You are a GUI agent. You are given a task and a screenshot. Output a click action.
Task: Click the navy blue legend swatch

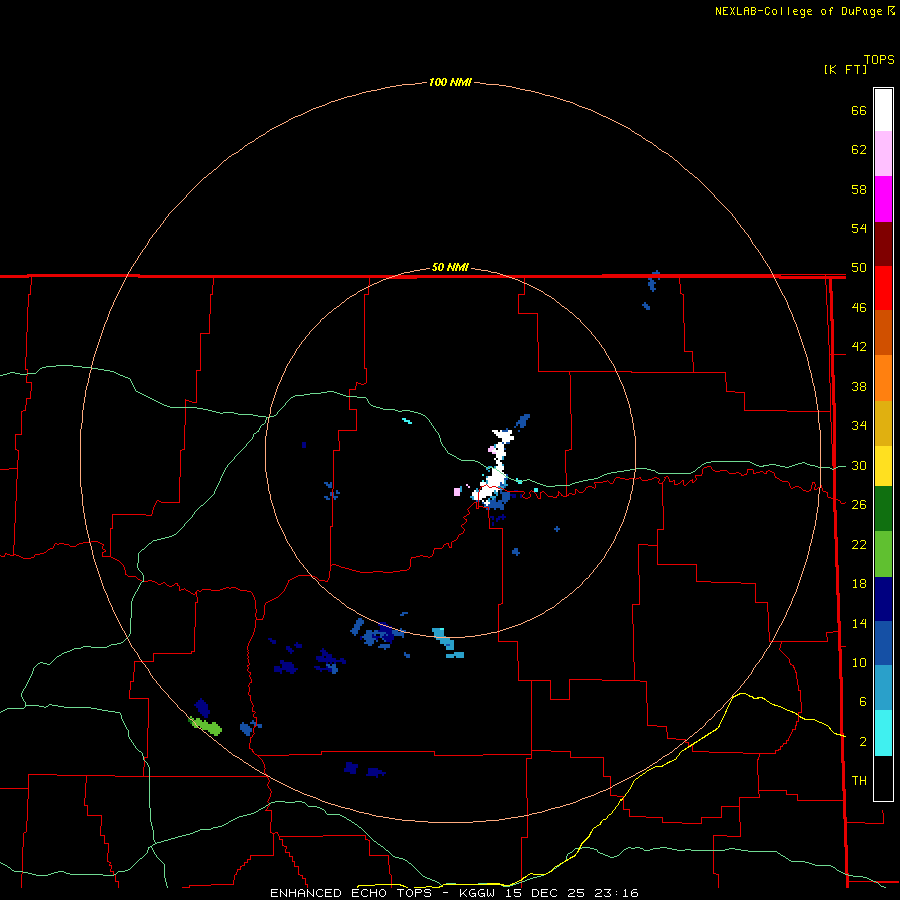click(x=883, y=599)
